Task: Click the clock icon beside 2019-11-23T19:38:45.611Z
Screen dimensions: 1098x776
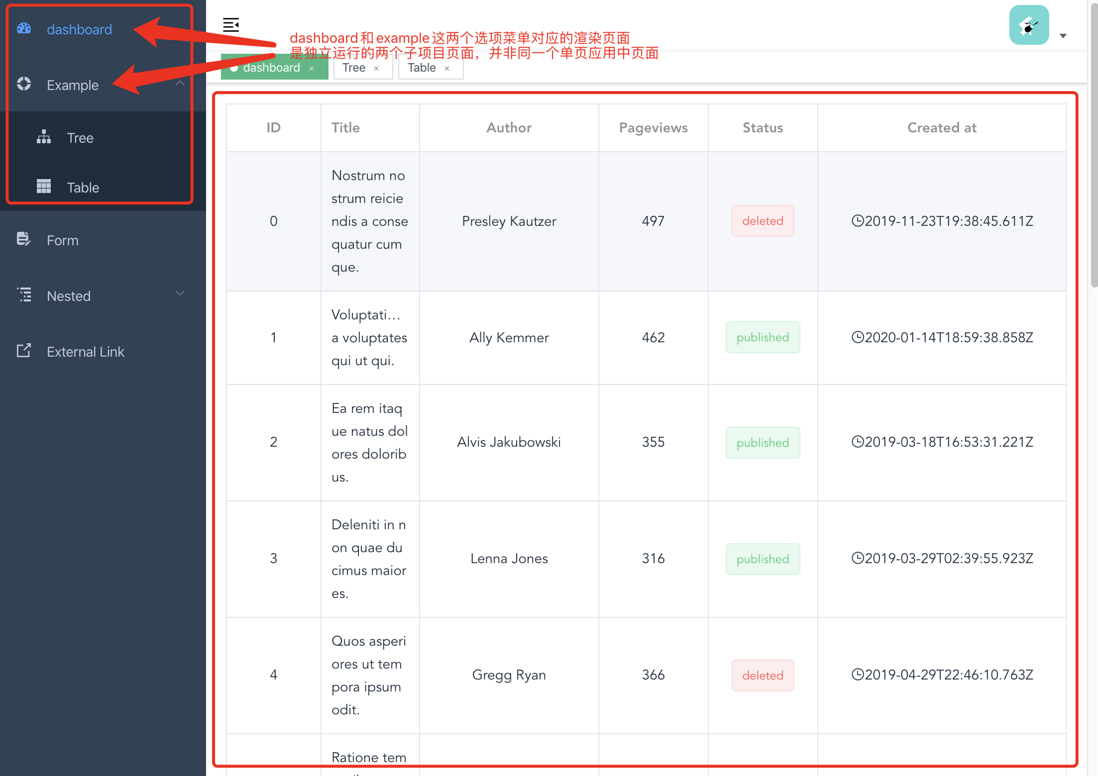Action: click(857, 221)
